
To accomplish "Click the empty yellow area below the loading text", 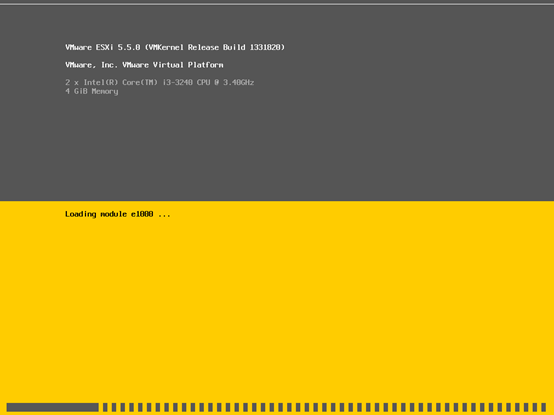I will point(277,307).
